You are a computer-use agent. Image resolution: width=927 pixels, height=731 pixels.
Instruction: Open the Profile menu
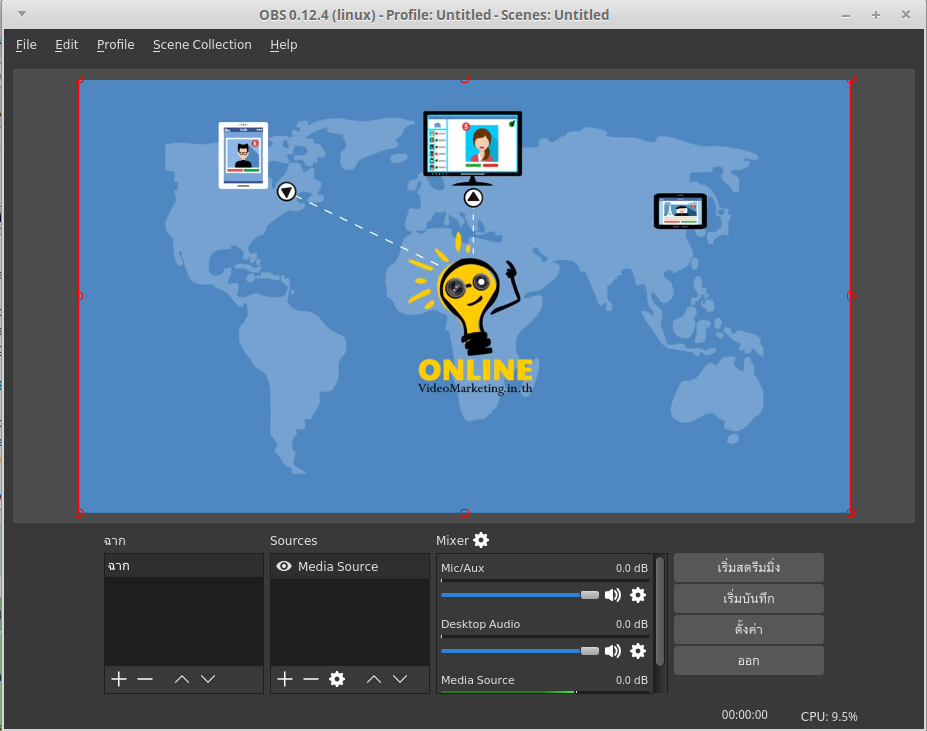click(x=115, y=45)
